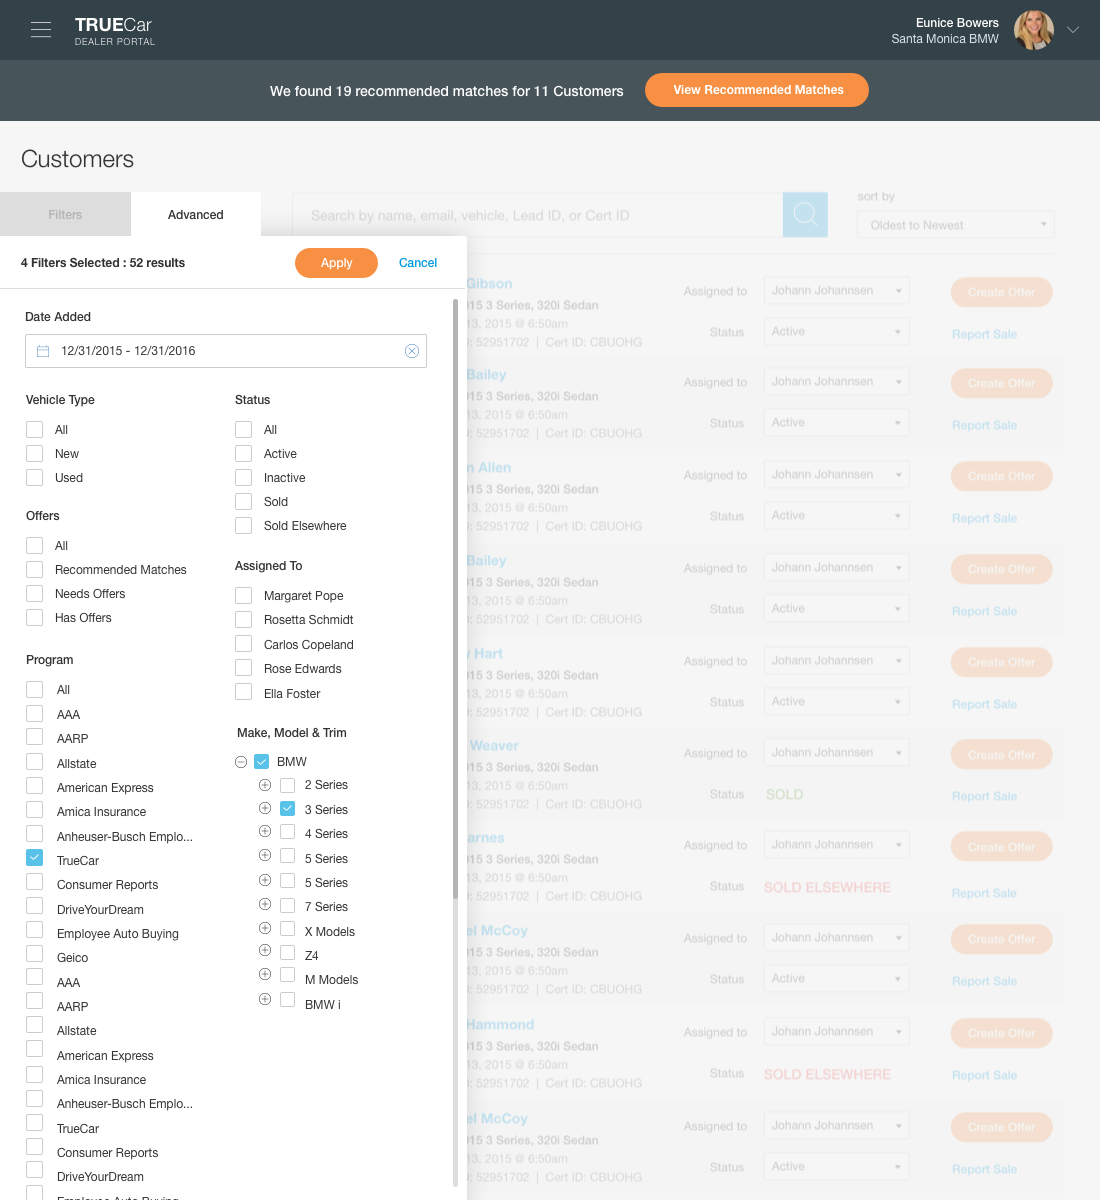Expand the chevron next to the profile name

(x=1075, y=30)
